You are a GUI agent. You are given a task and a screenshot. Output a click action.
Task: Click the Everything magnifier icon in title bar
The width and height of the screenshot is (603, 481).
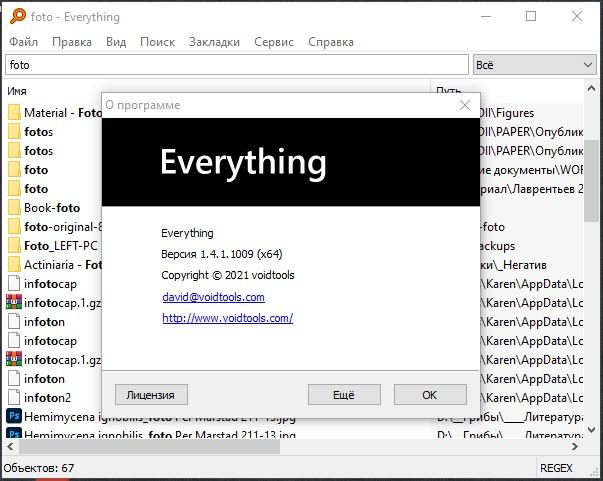[x=17, y=16]
